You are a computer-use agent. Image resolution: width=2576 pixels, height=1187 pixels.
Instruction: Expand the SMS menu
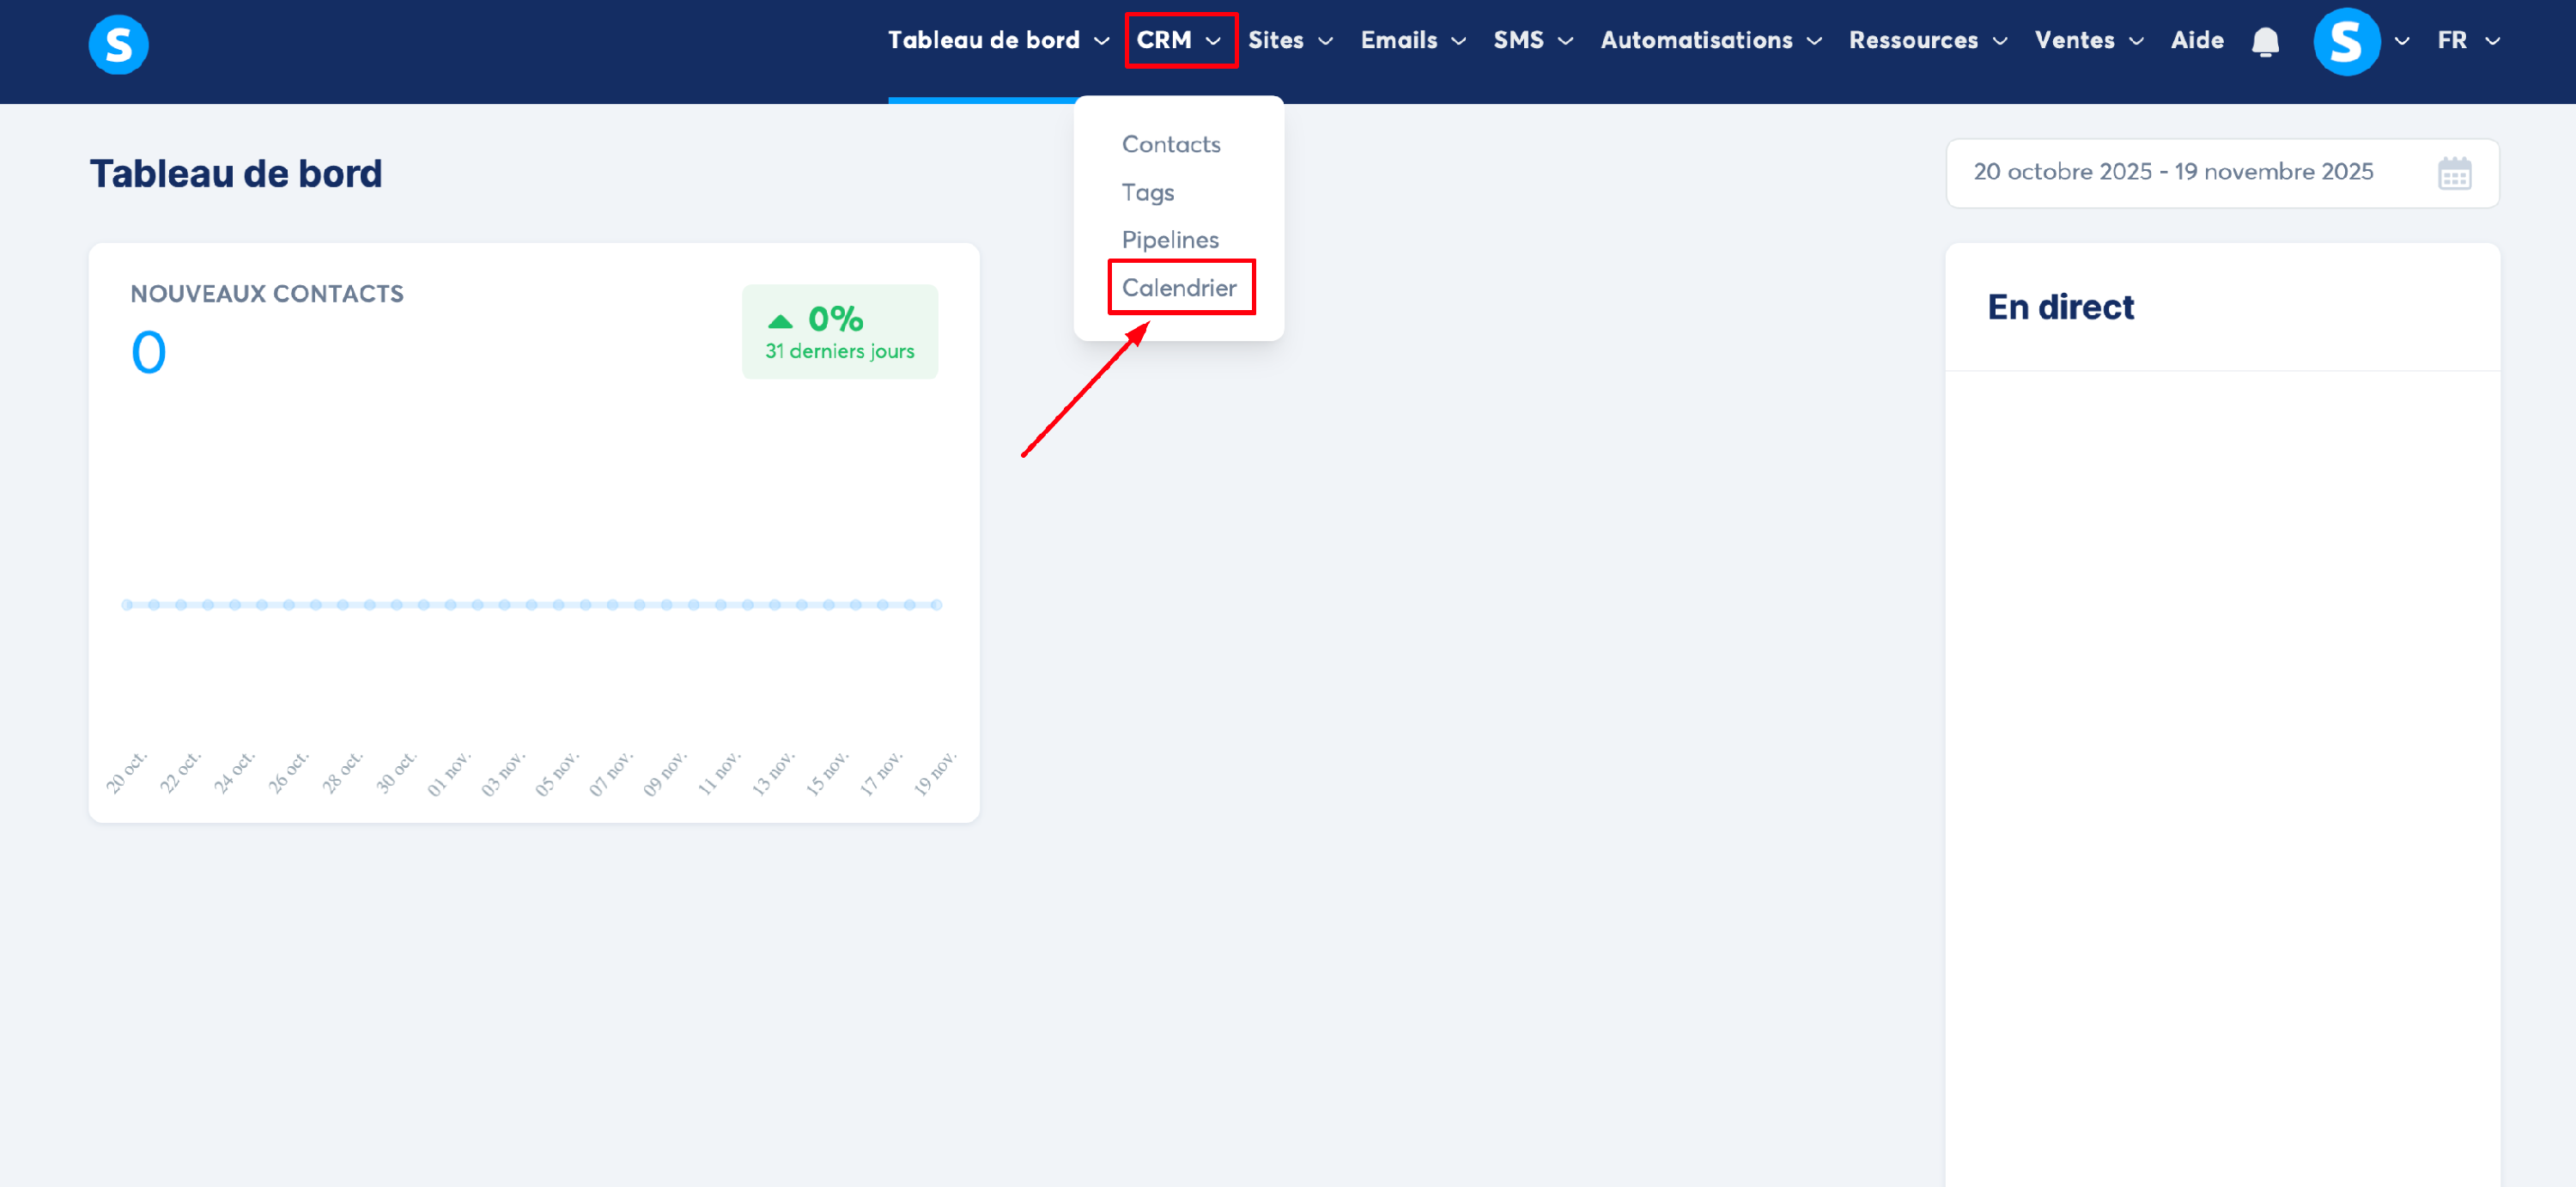(x=1532, y=41)
